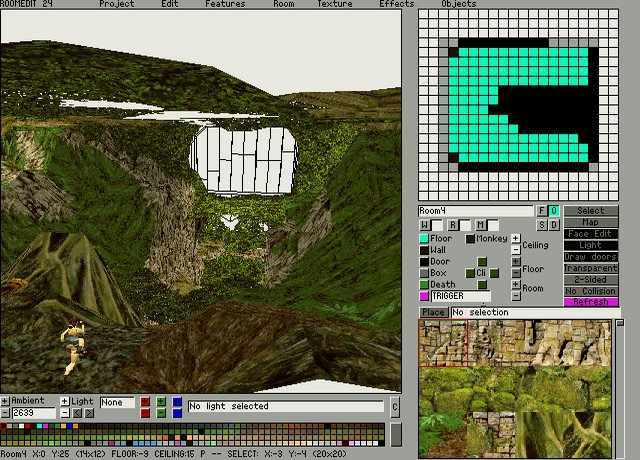The height and width of the screenshot is (460, 640).
Task: Click the magenta Refresh button
Action: (591, 302)
